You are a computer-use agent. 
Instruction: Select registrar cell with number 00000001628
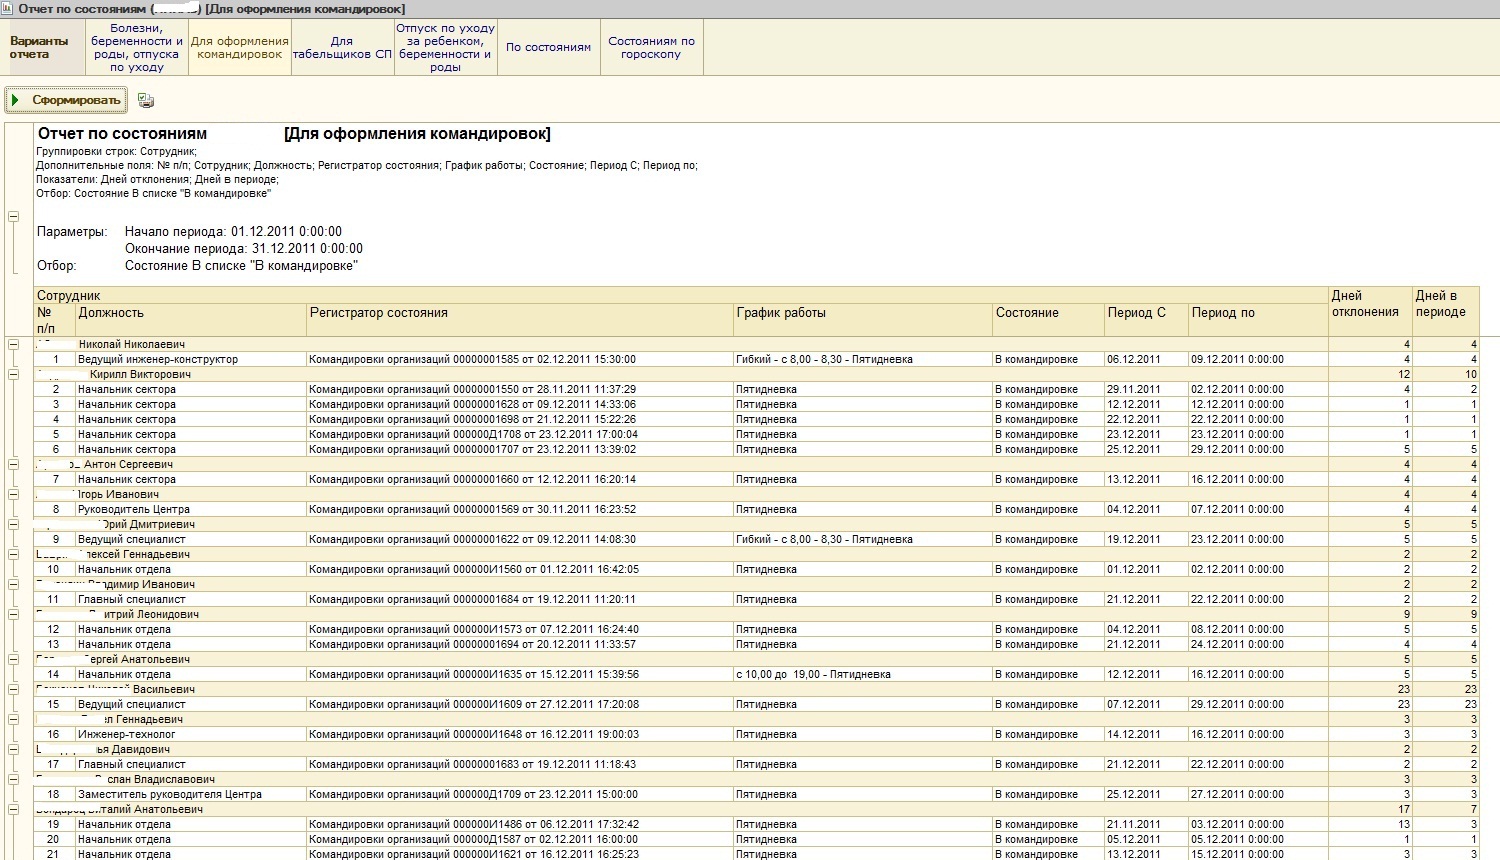click(520, 404)
